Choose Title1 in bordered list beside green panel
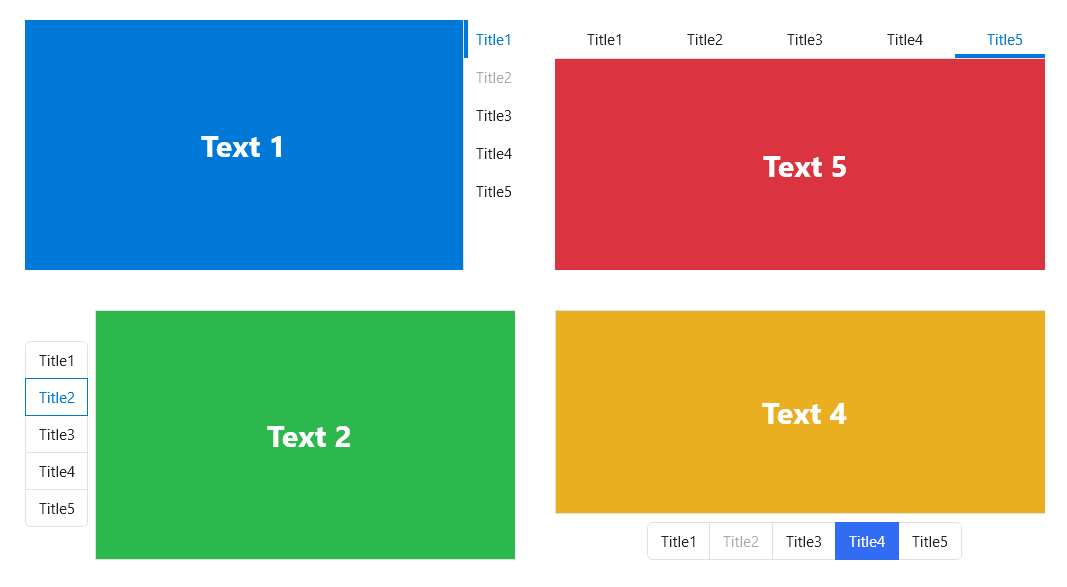Screen dimensions: 1067x587 click(x=56, y=360)
